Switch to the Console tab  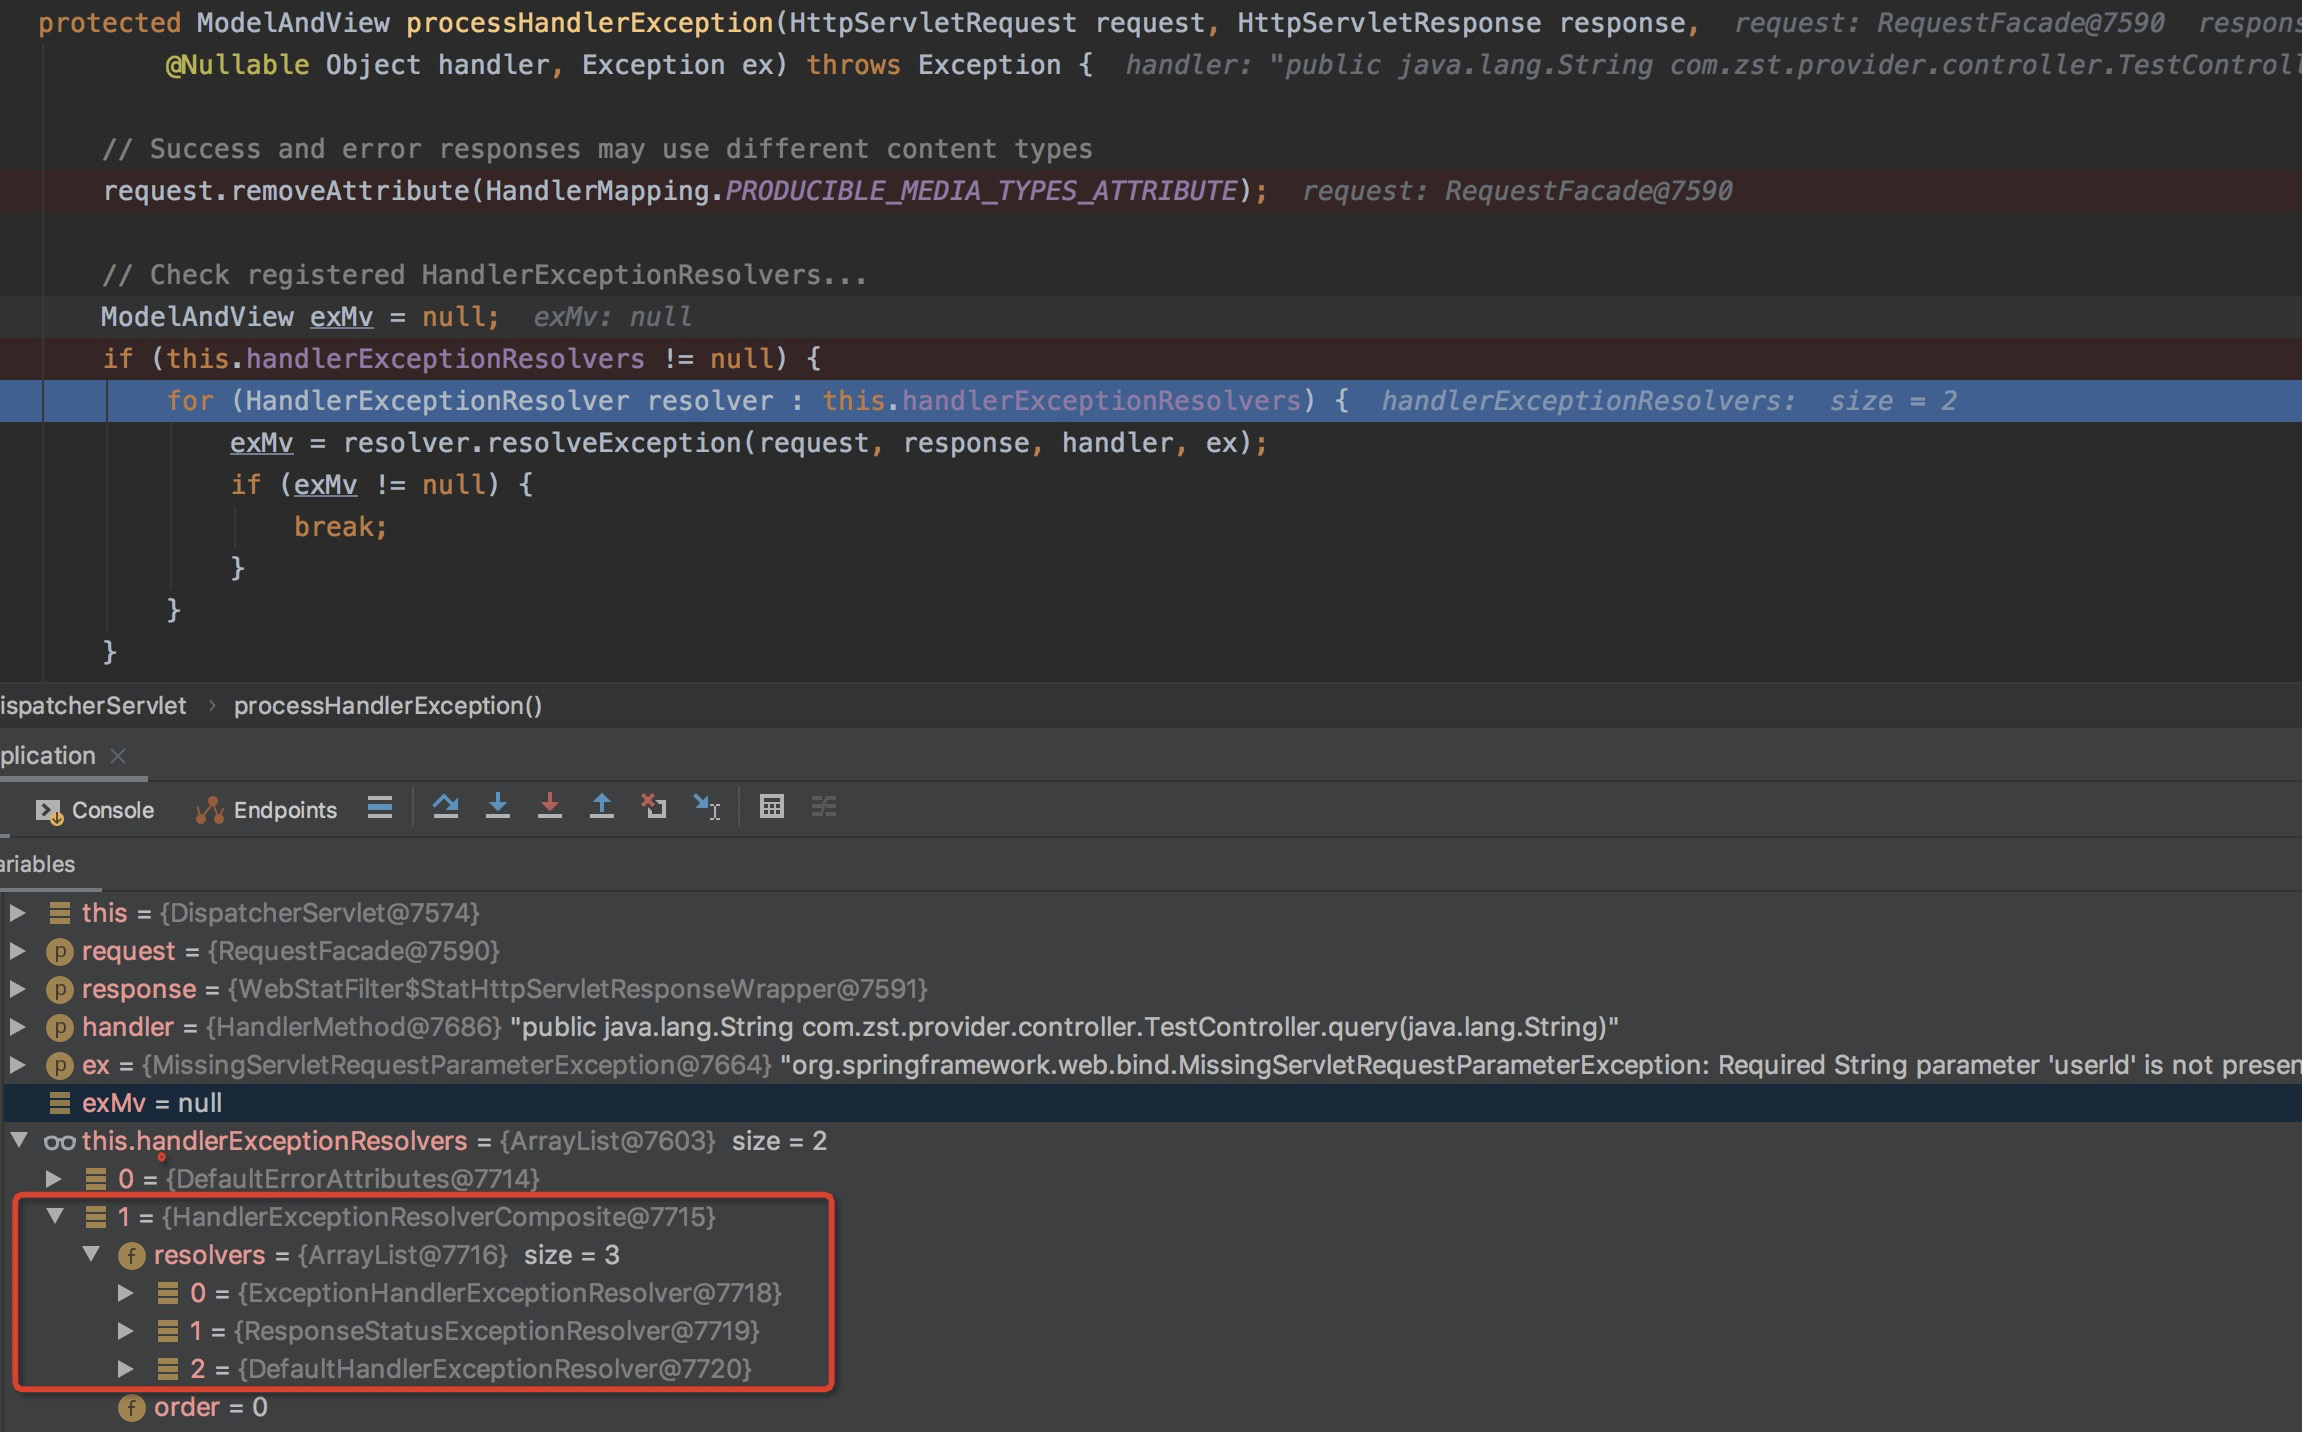(96, 810)
